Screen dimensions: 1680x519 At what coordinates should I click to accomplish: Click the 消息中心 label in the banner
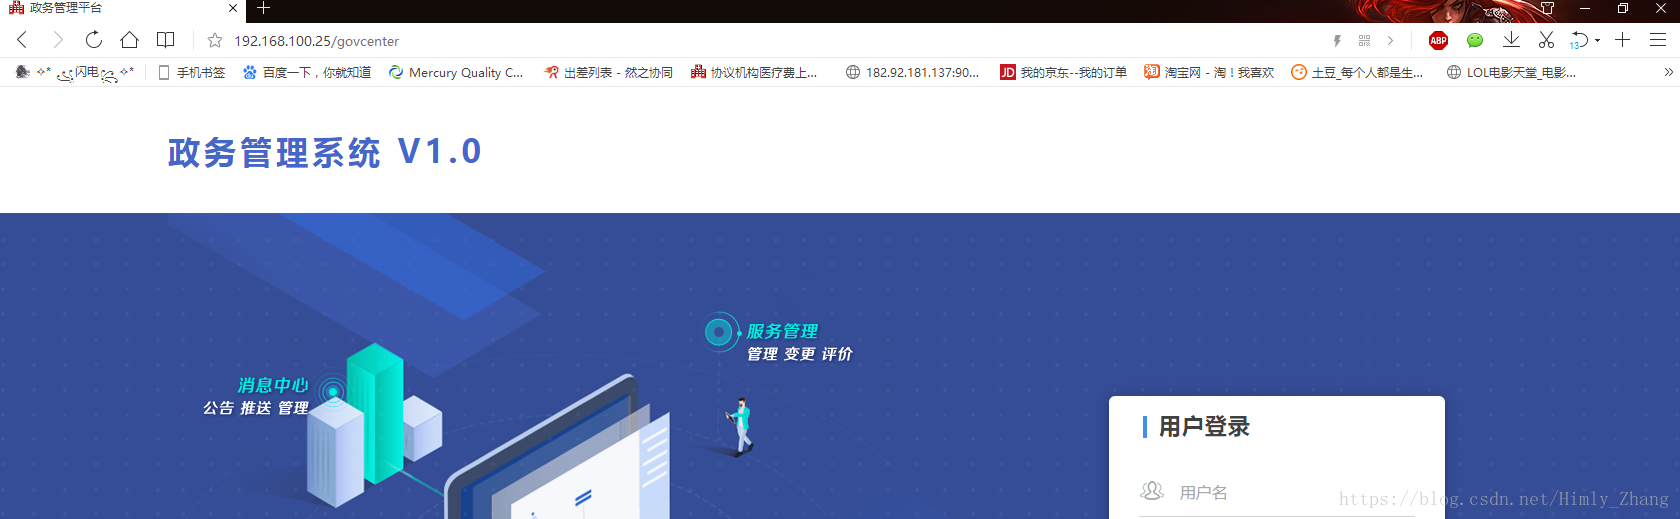273,385
